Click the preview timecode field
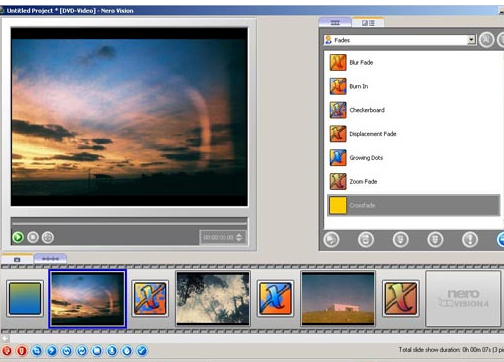The height and width of the screenshot is (362, 504). [219, 238]
